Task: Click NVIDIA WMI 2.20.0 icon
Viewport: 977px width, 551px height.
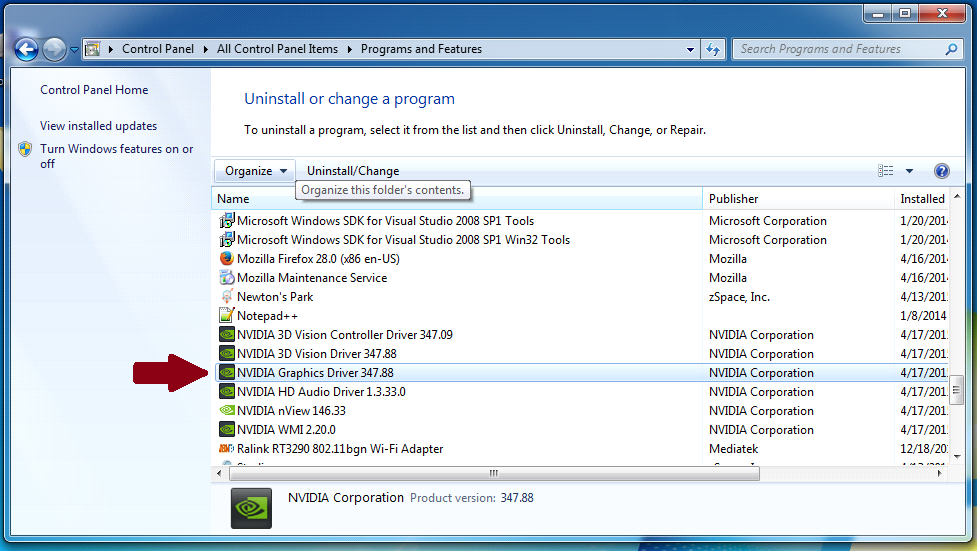Action: coord(227,429)
